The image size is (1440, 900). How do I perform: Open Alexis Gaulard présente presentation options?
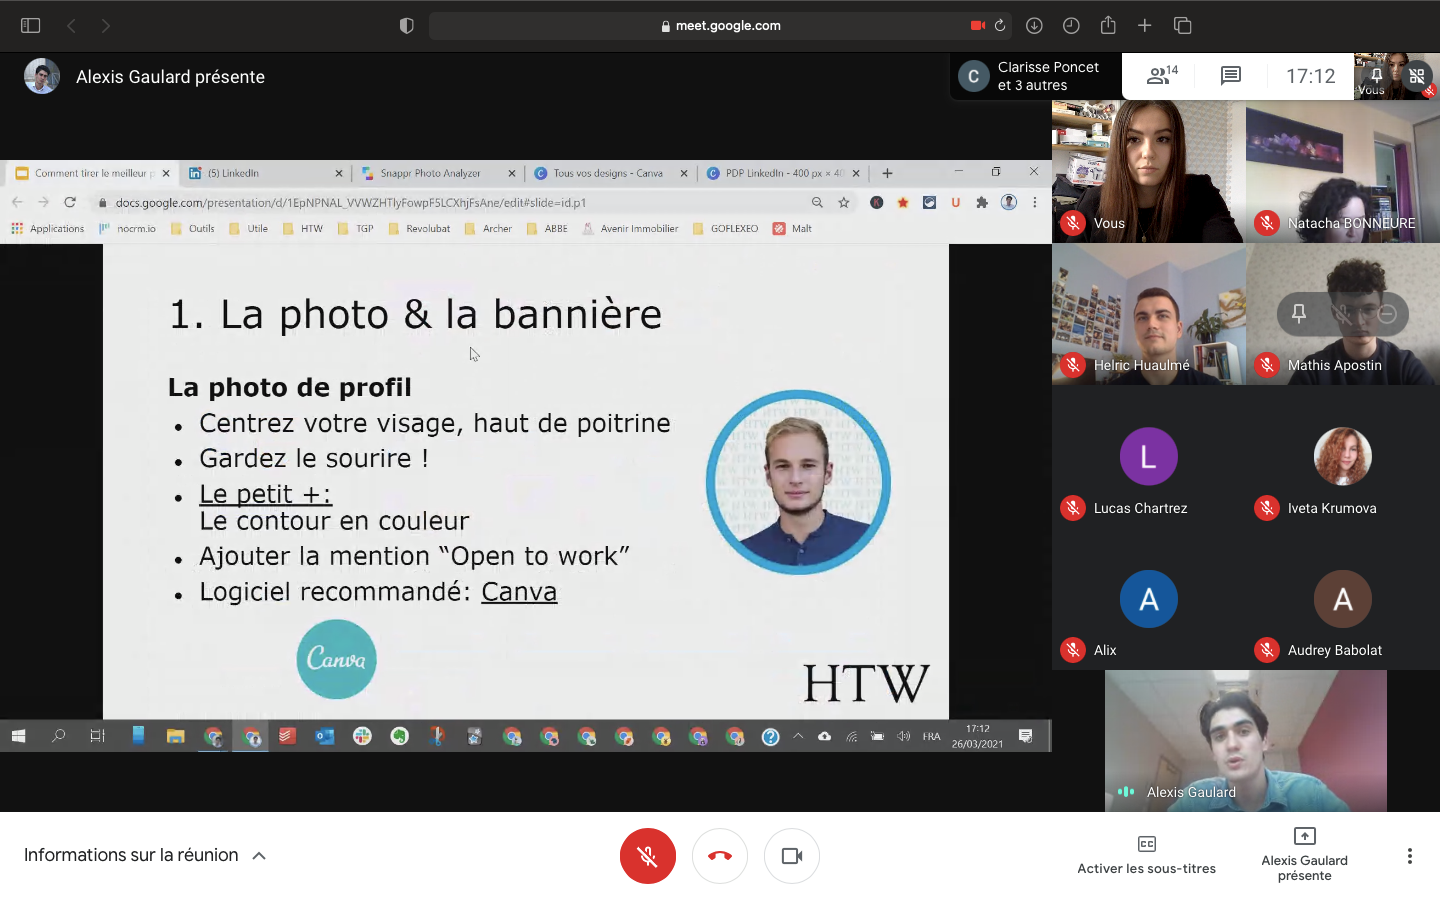[x=1304, y=855]
